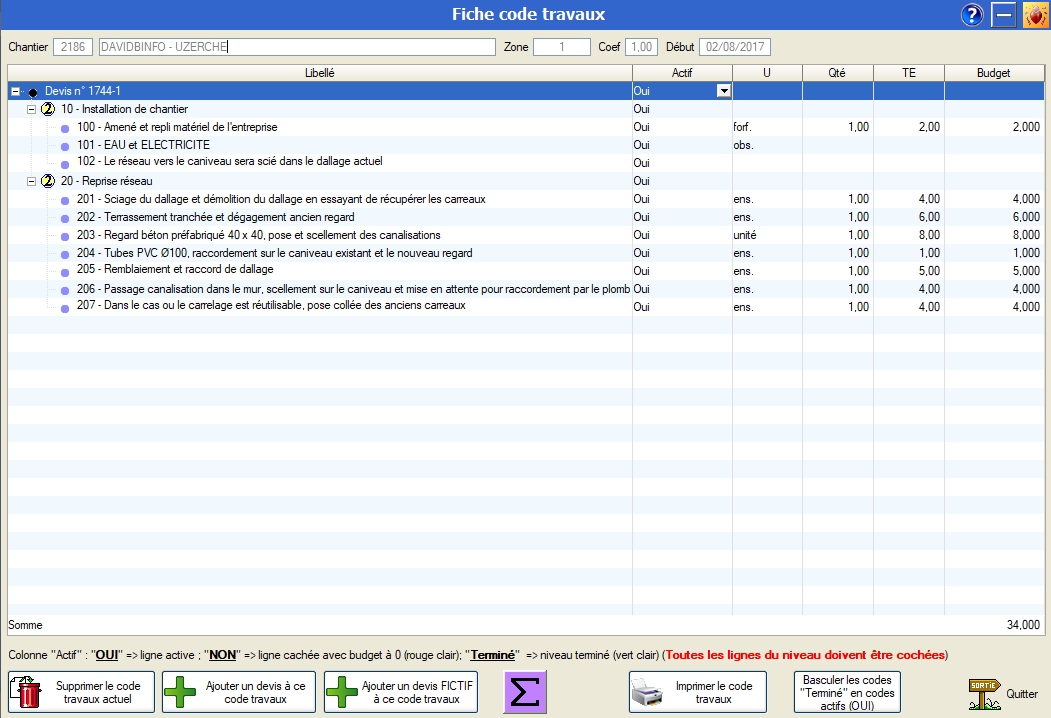Click the yellow level icon for 20 - Reprise réseau
This screenshot has height=718, width=1051.
(47, 181)
